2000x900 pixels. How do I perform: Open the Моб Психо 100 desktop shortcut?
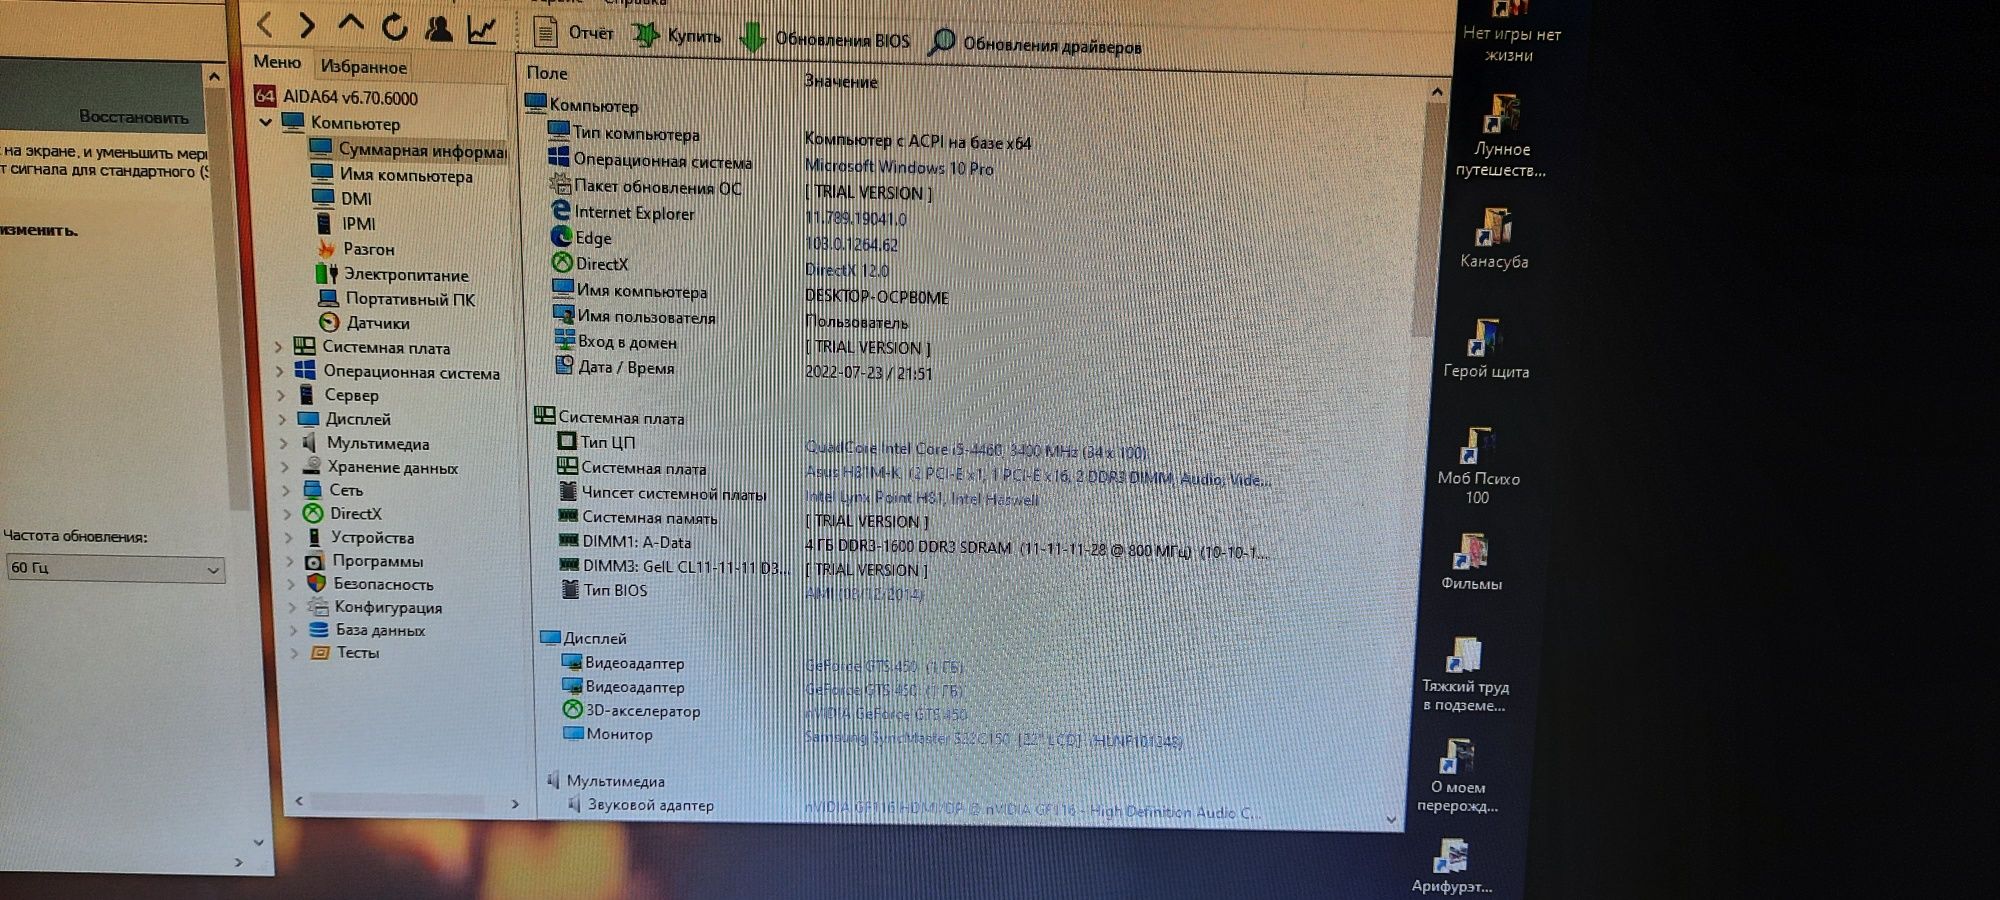click(x=1478, y=466)
